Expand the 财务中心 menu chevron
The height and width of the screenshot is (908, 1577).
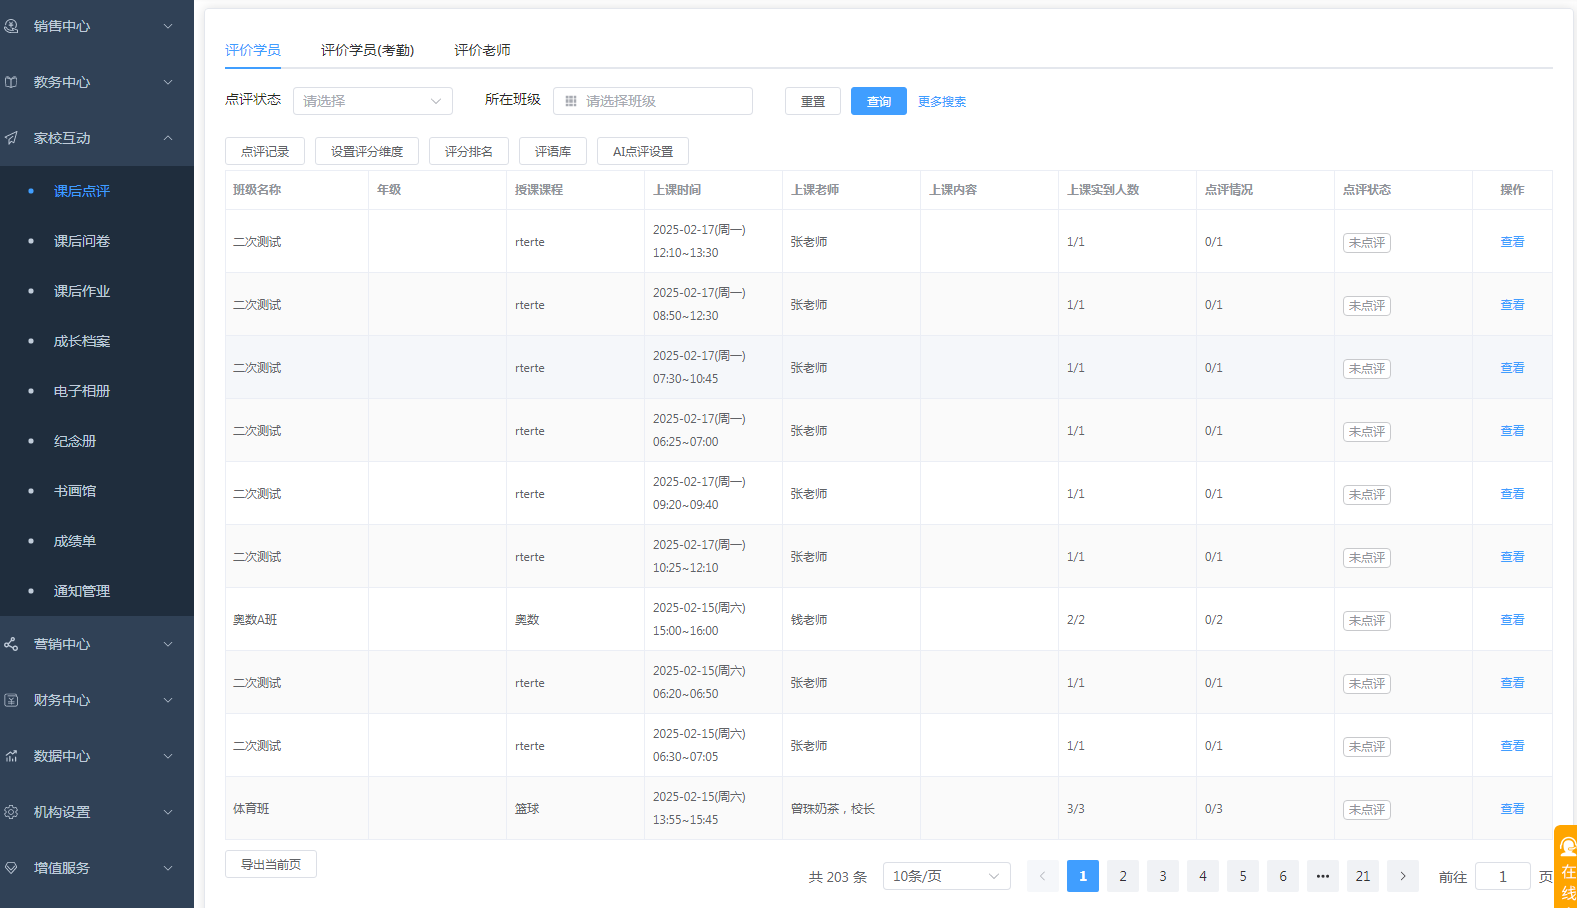click(x=168, y=700)
